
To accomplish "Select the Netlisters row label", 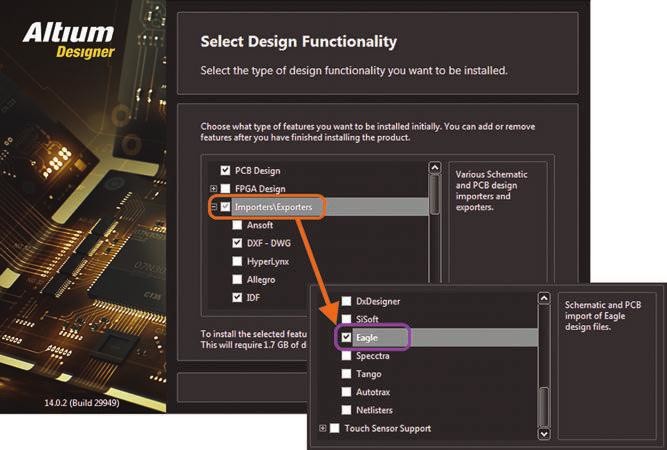I will (x=374, y=410).
